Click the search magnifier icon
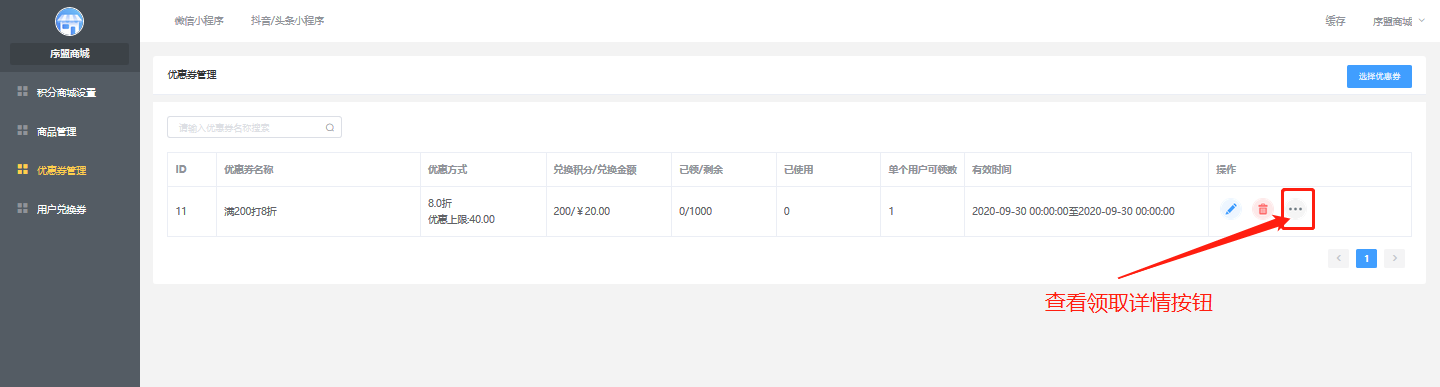The height and width of the screenshot is (387, 1440). 330,128
